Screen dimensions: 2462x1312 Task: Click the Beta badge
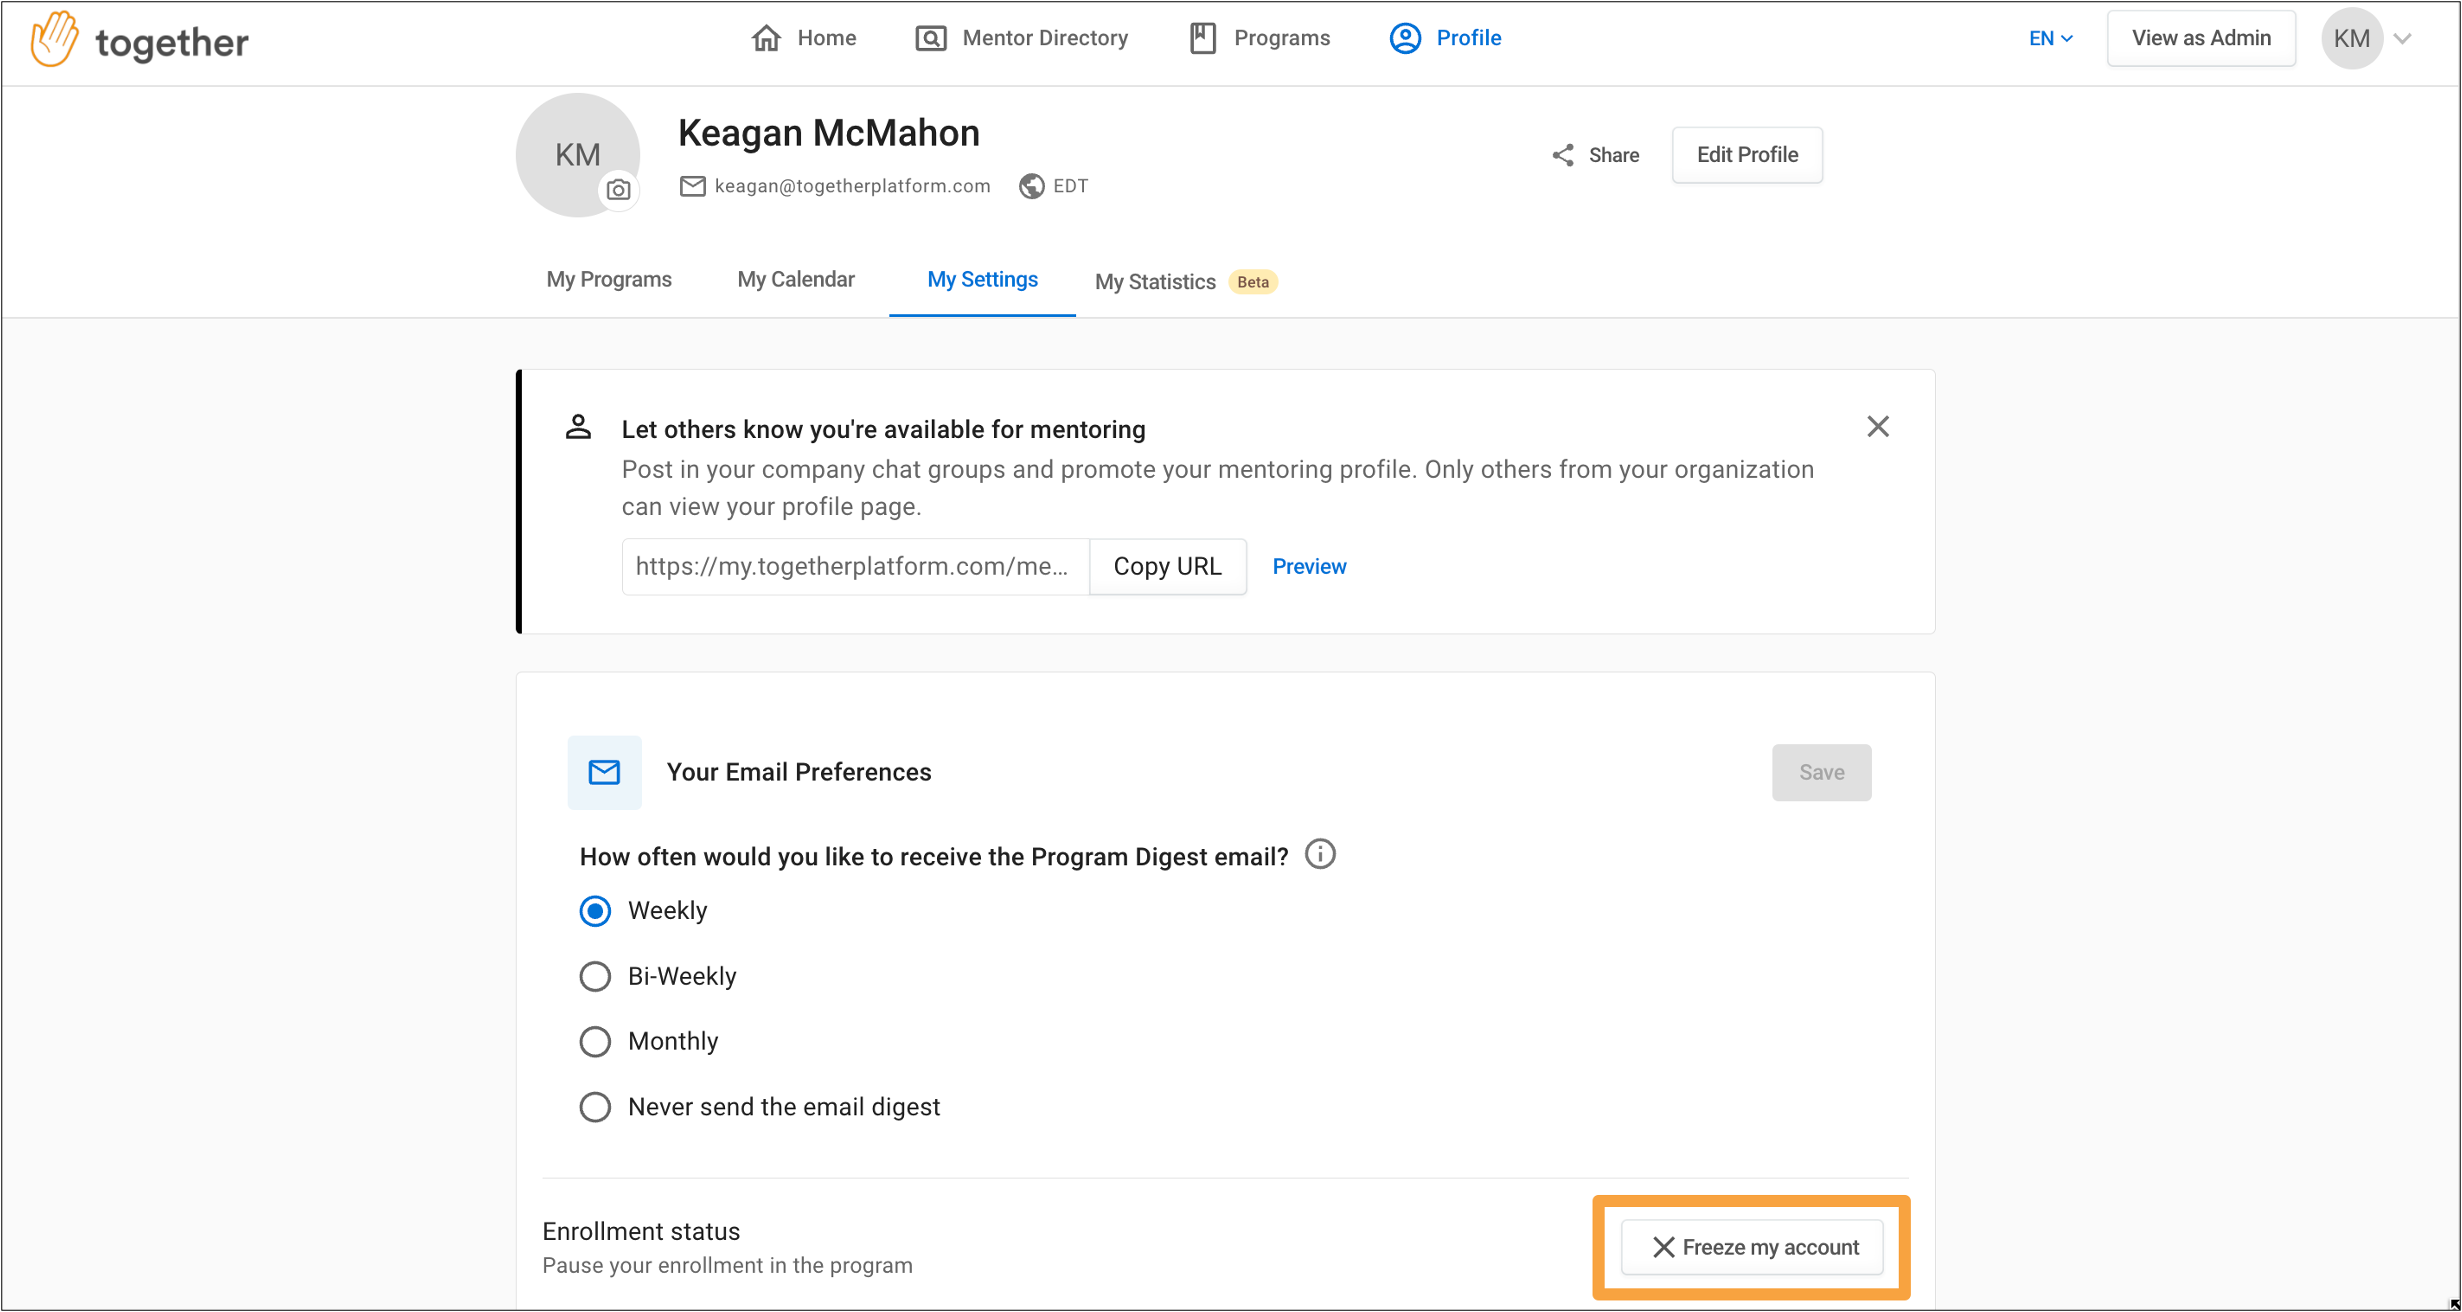click(x=1253, y=282)
